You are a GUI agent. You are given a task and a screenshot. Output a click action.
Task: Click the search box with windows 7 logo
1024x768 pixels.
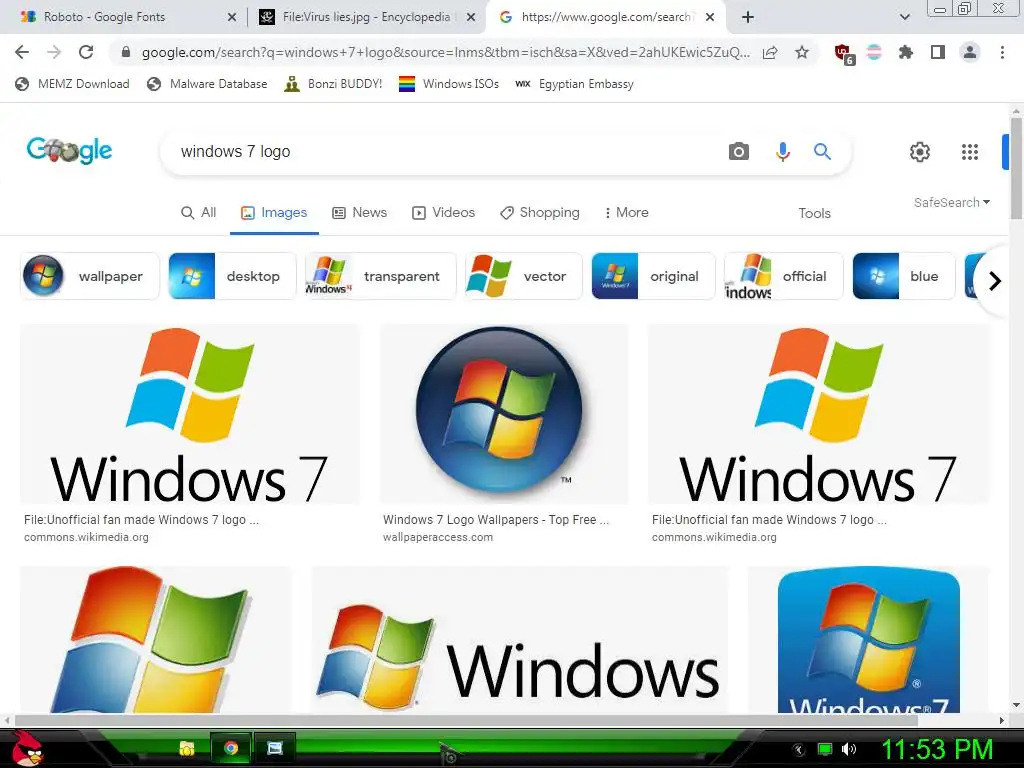pos(444,152)
